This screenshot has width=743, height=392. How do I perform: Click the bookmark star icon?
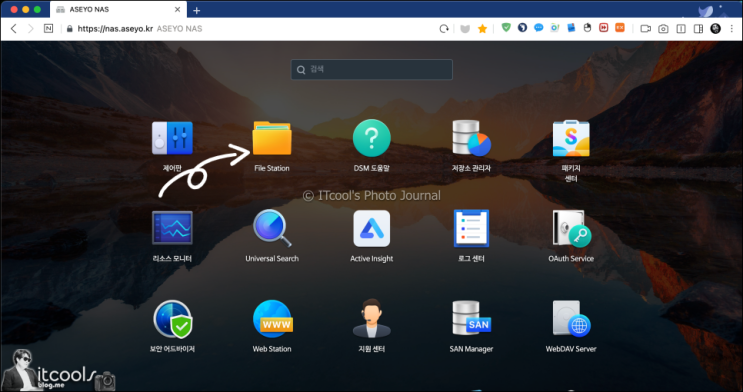tap(482, 28)
